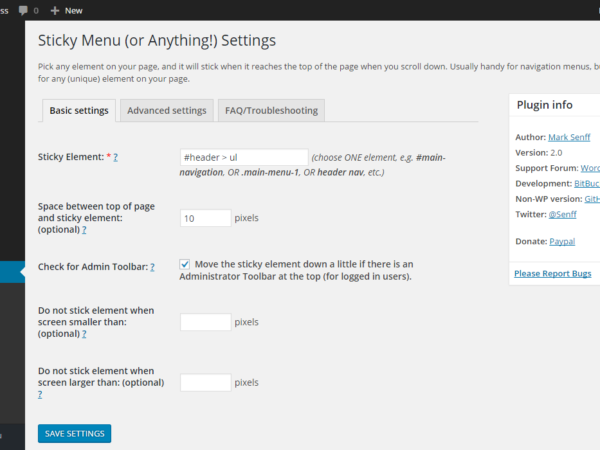Switch to the Basic settings tab
This screenshot has width=600, height=450.
[x=79, y=110]
